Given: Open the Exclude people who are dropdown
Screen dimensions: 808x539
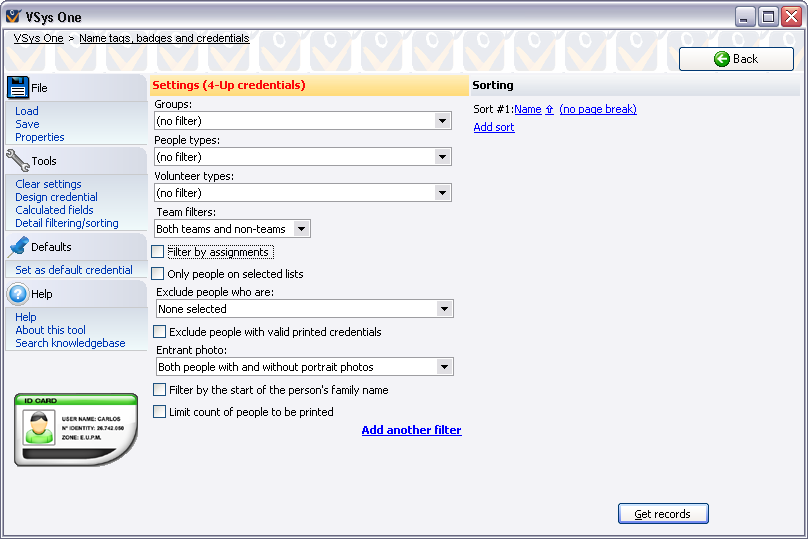Looking at the screenshot, I should point(305,309).
